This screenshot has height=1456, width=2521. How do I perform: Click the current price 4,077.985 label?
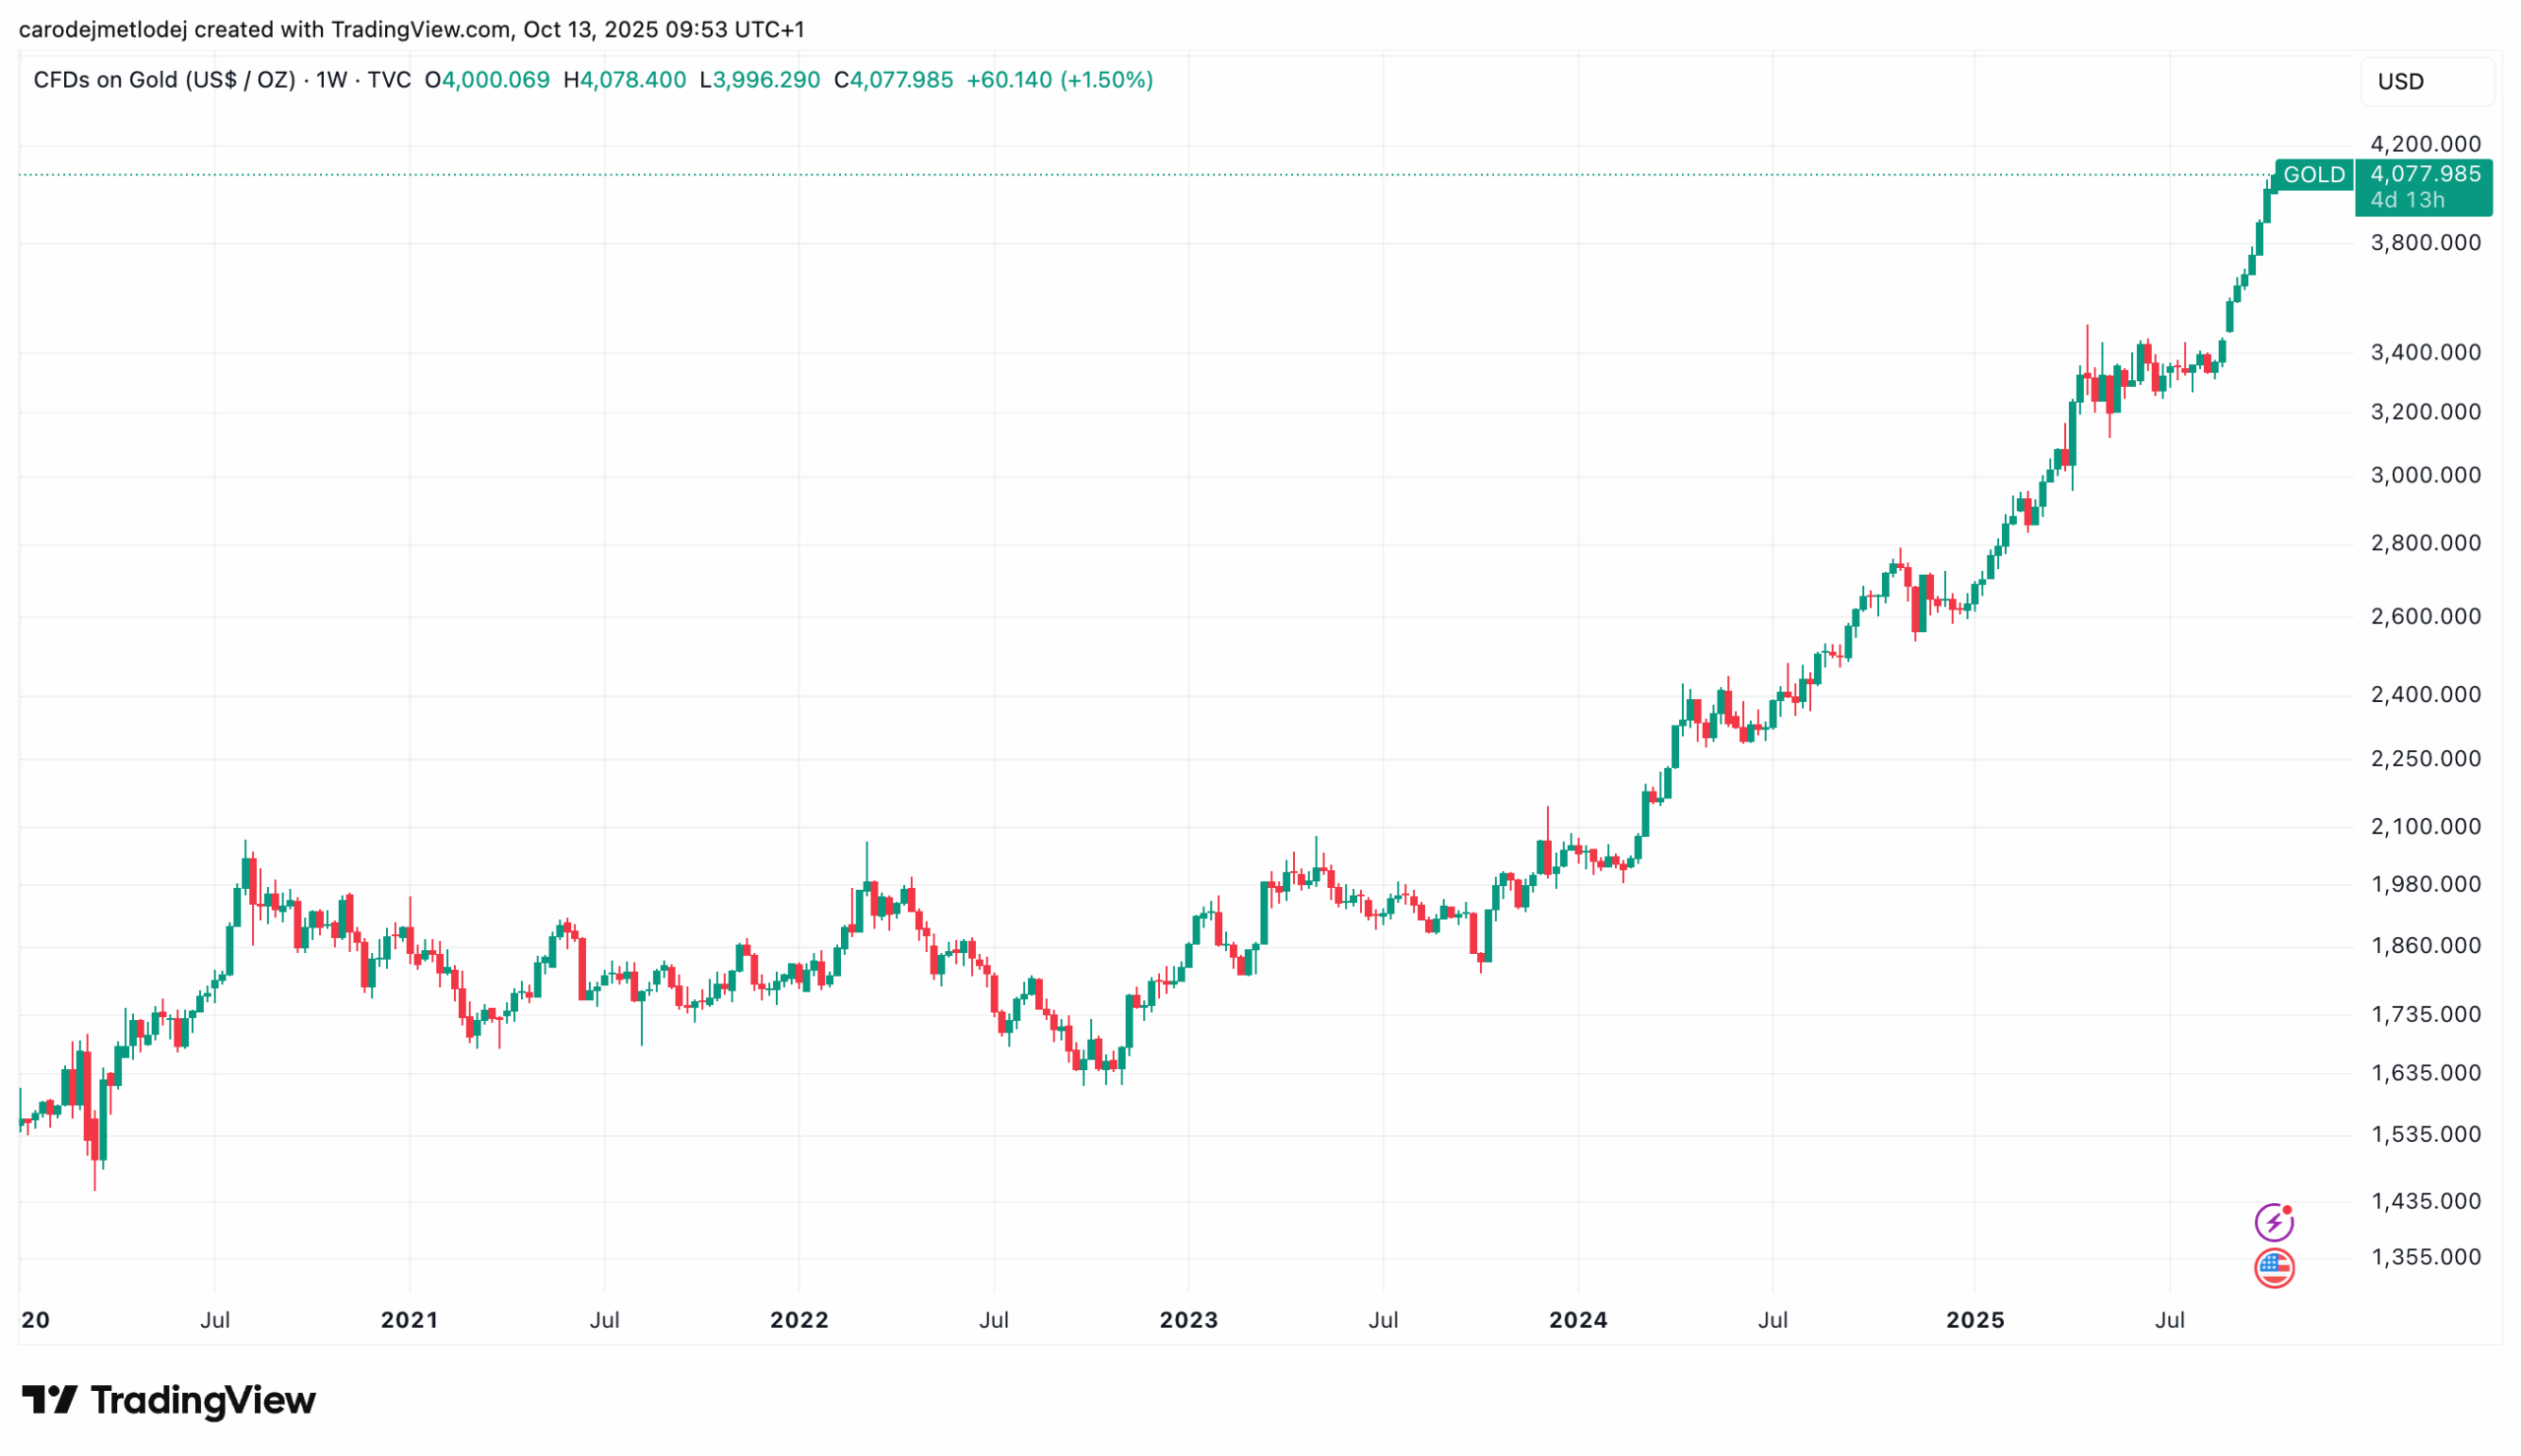[2424, 174]
